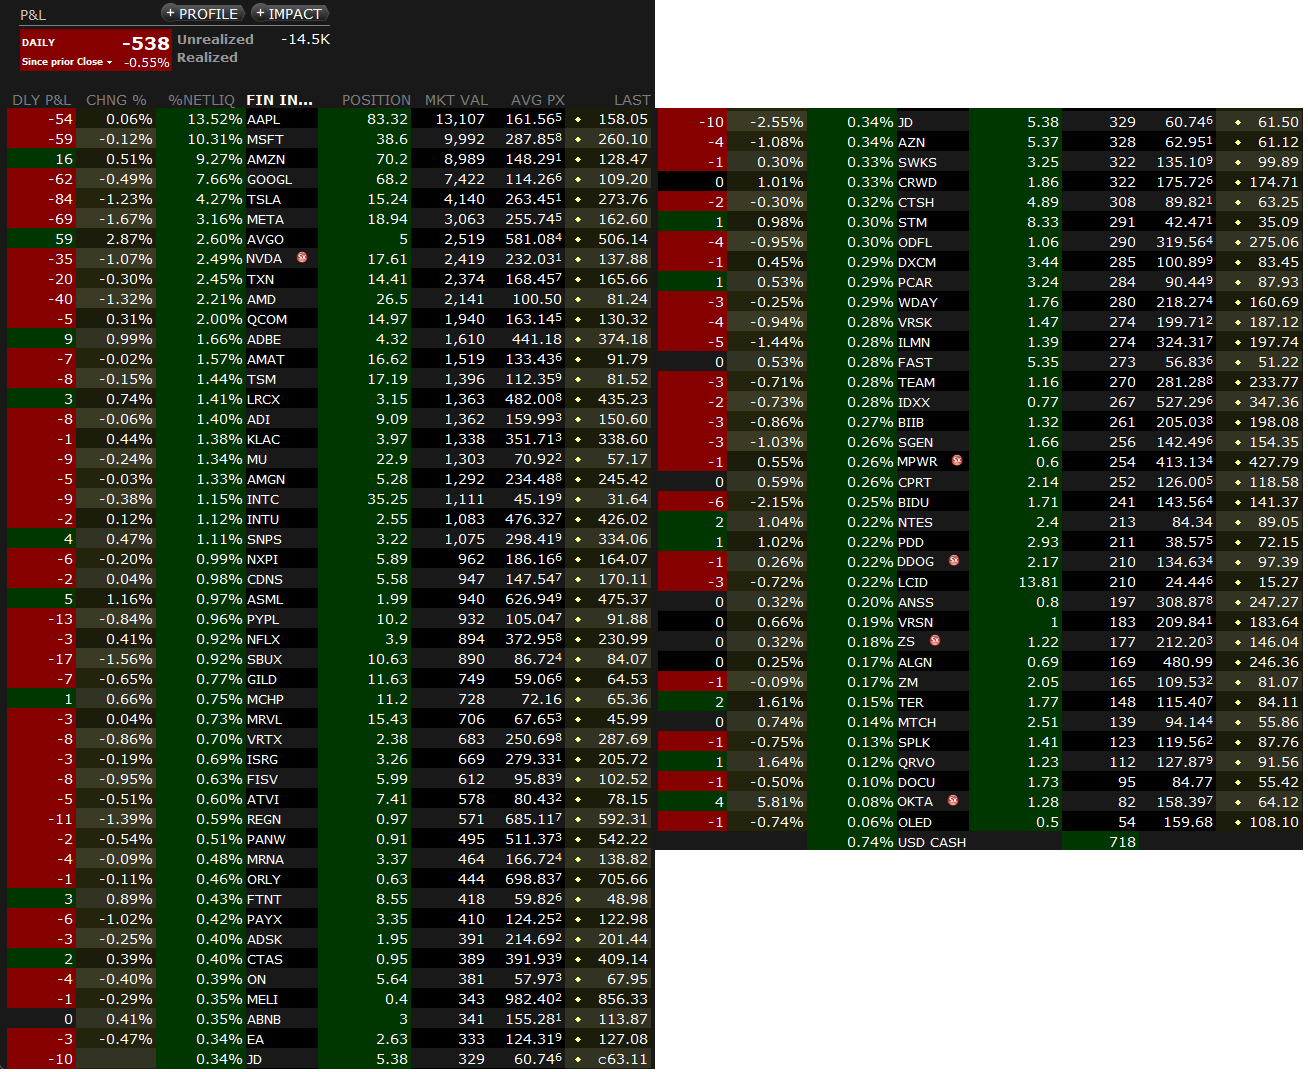Open the + IMPACT panel
Screen dimensions: 1308x1072
coord(289,14)
